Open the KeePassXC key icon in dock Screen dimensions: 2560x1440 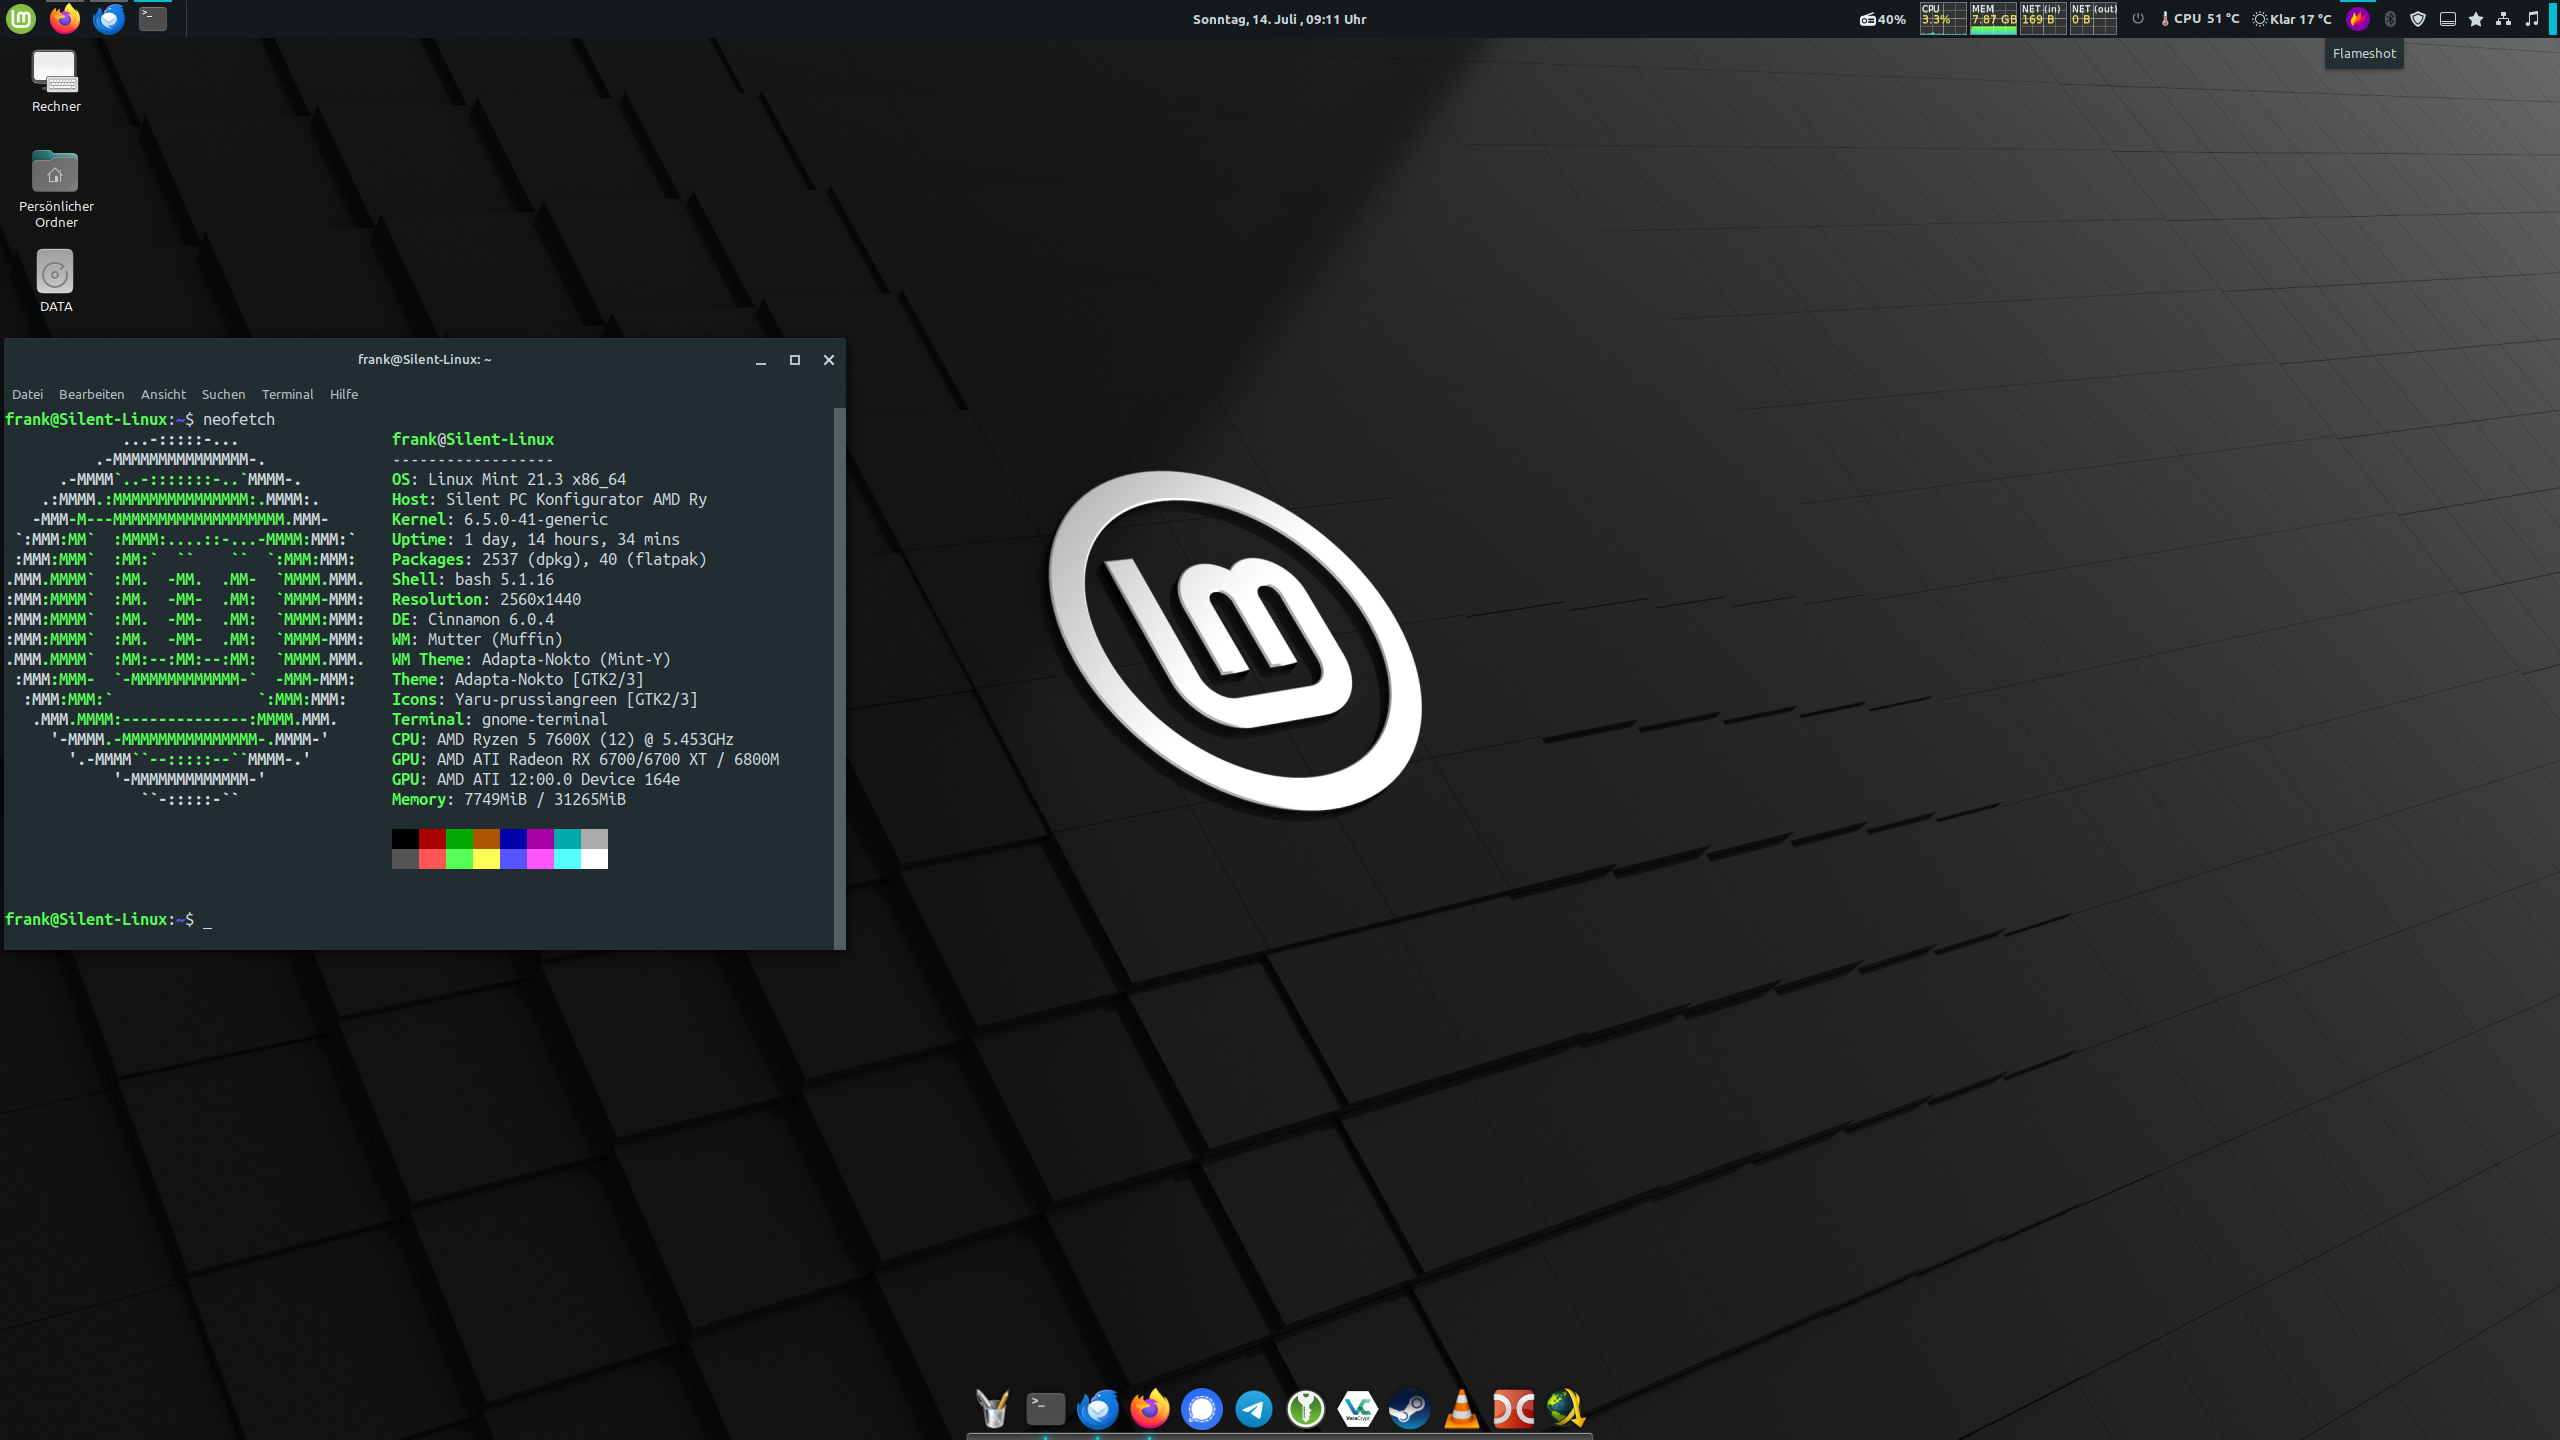[1305, 1409]
